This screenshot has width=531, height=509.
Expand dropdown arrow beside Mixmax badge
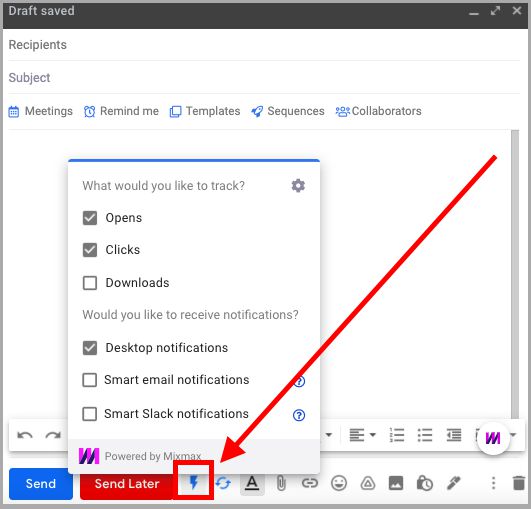[513, 434]
